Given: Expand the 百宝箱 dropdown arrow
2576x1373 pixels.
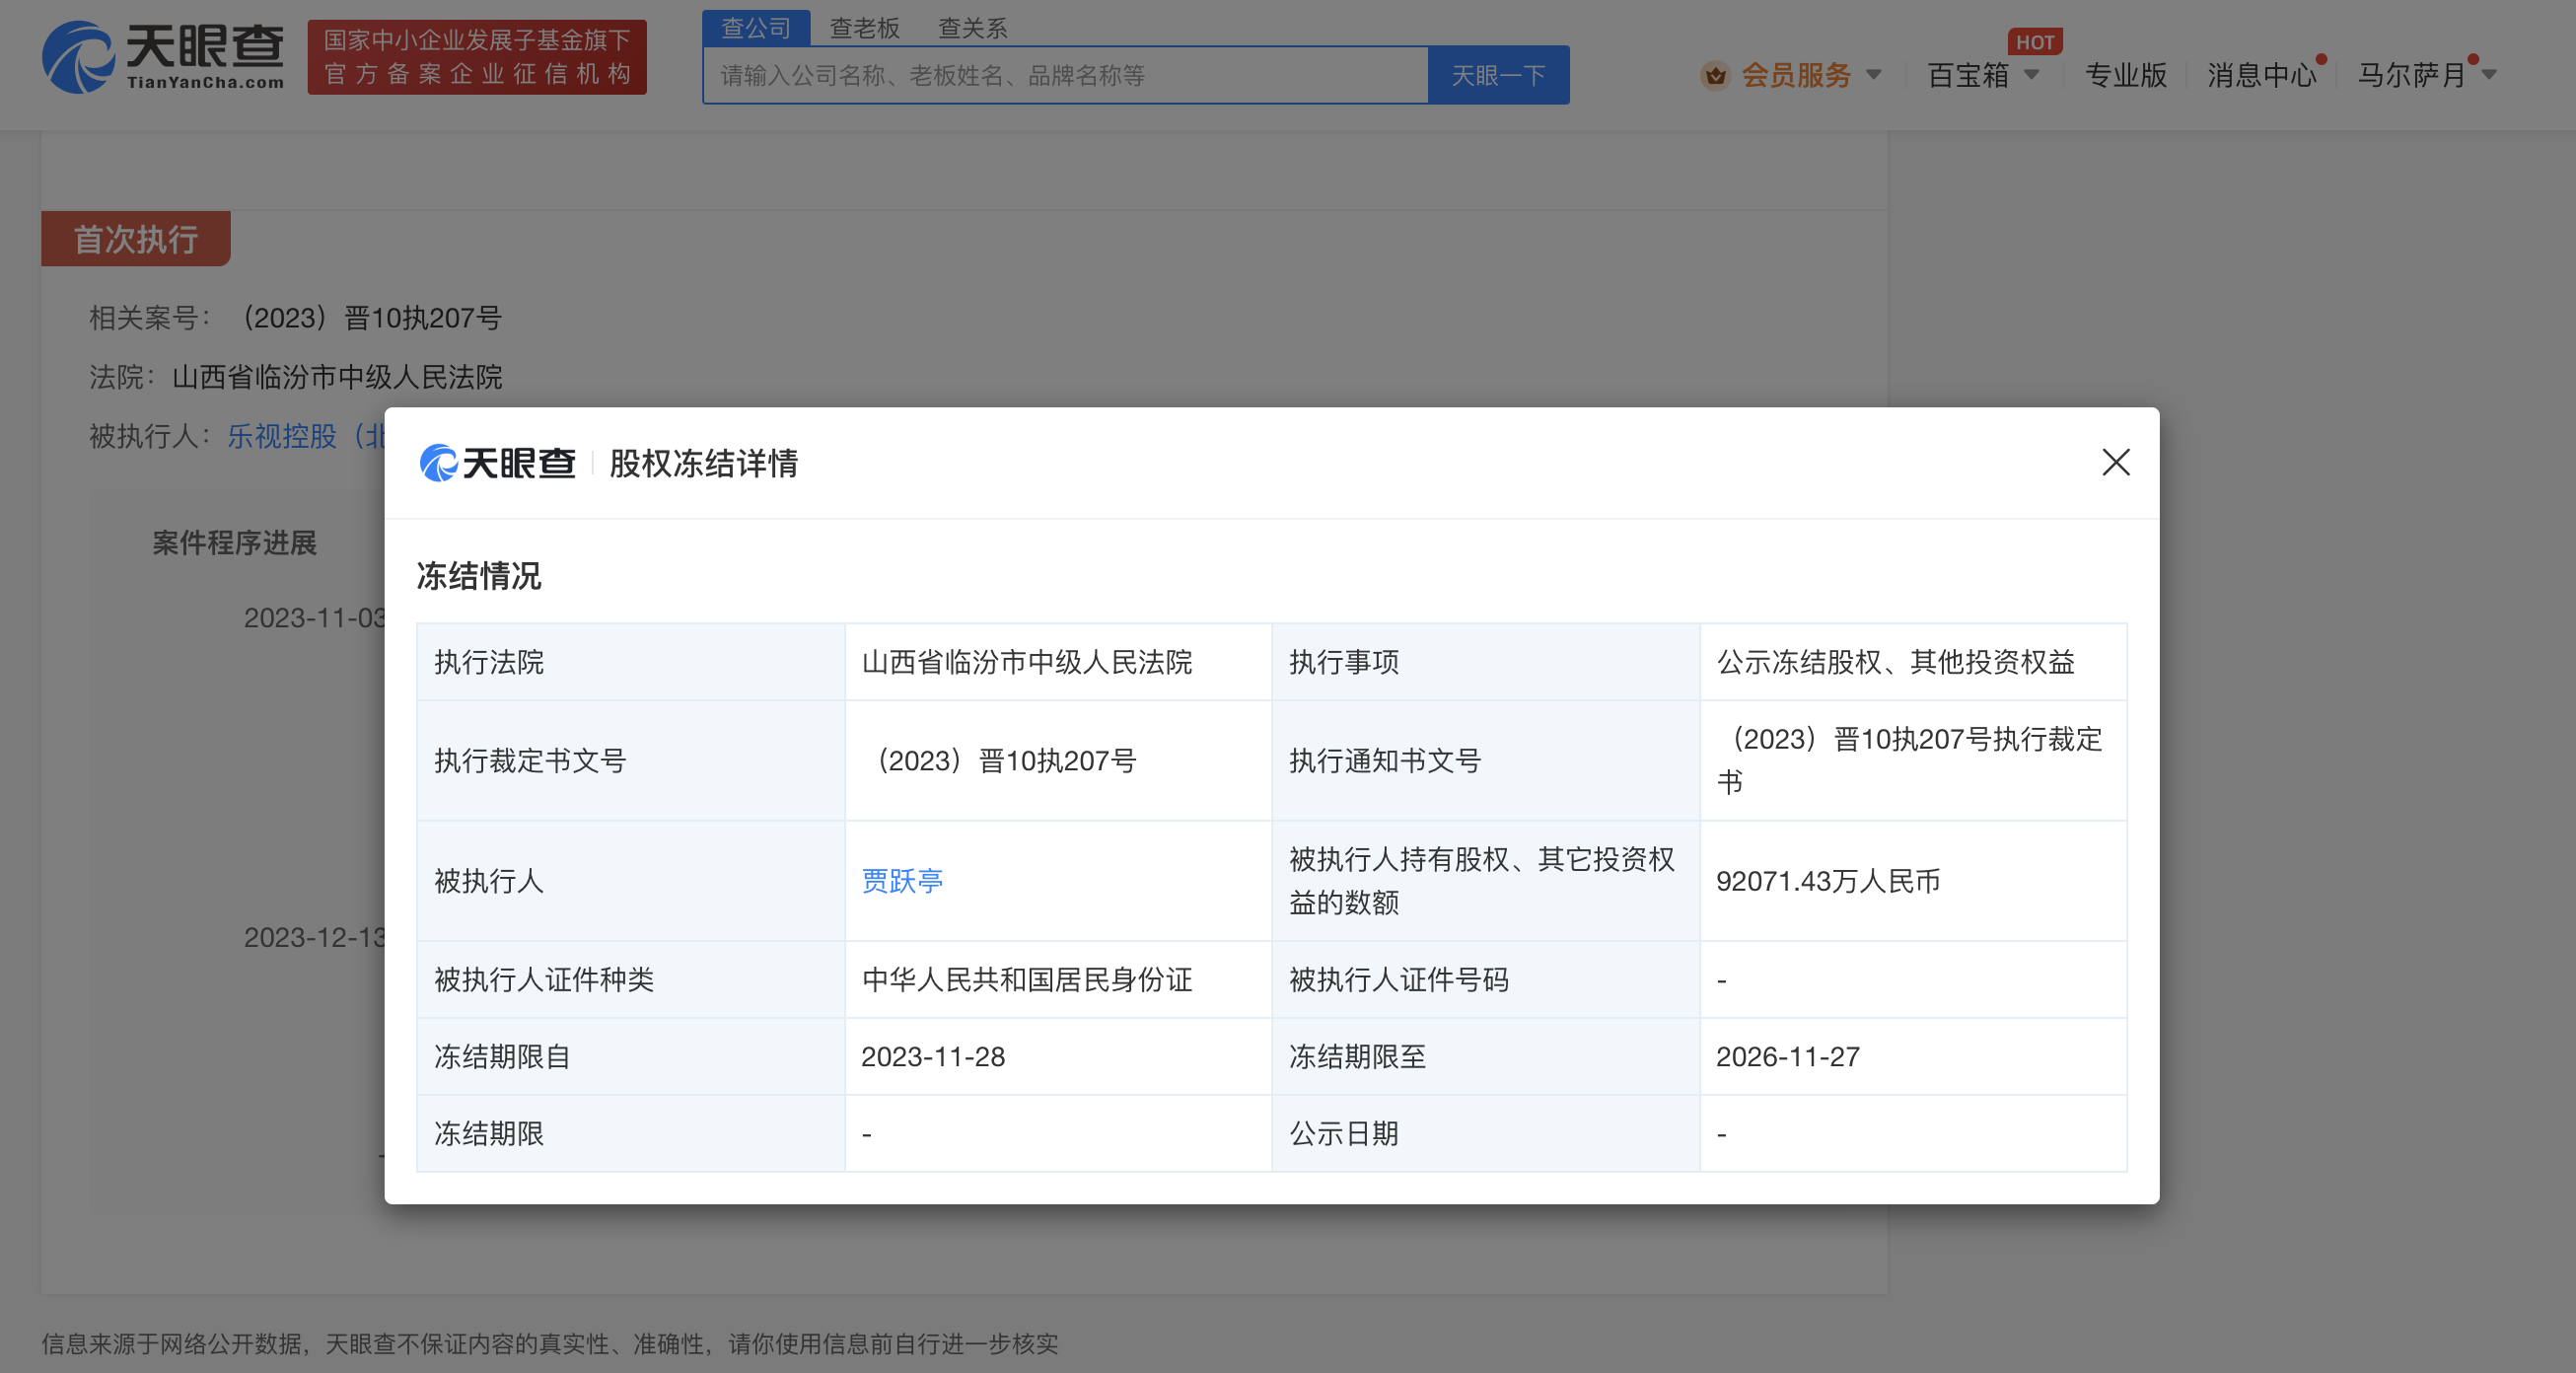Looking at the screenshot, I should pyautogui.click(x=2031, y=75).
